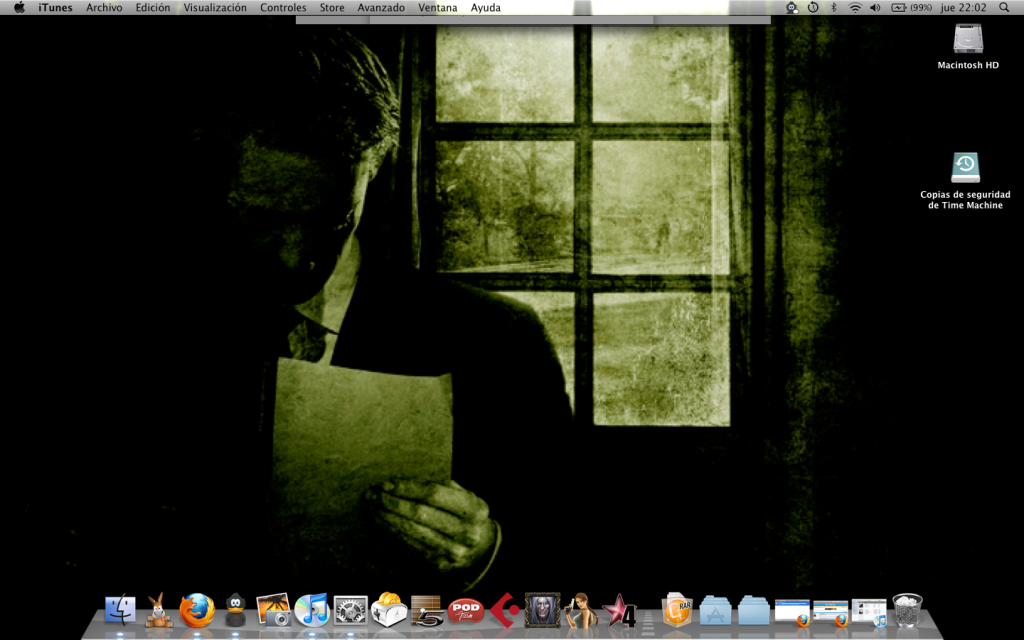Launch iPhoto from the dock

(x=273, y=608)
